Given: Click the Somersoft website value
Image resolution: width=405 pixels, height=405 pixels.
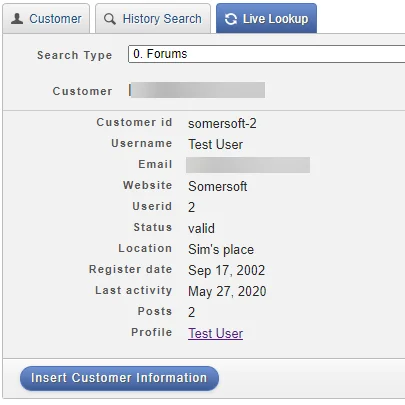Looking at the screenshot, I should coord(218,186).
